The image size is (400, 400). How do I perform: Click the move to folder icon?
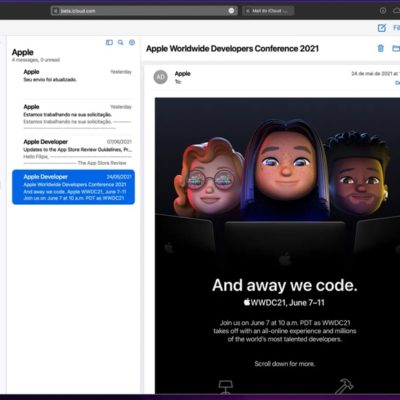tap(396, 48)
